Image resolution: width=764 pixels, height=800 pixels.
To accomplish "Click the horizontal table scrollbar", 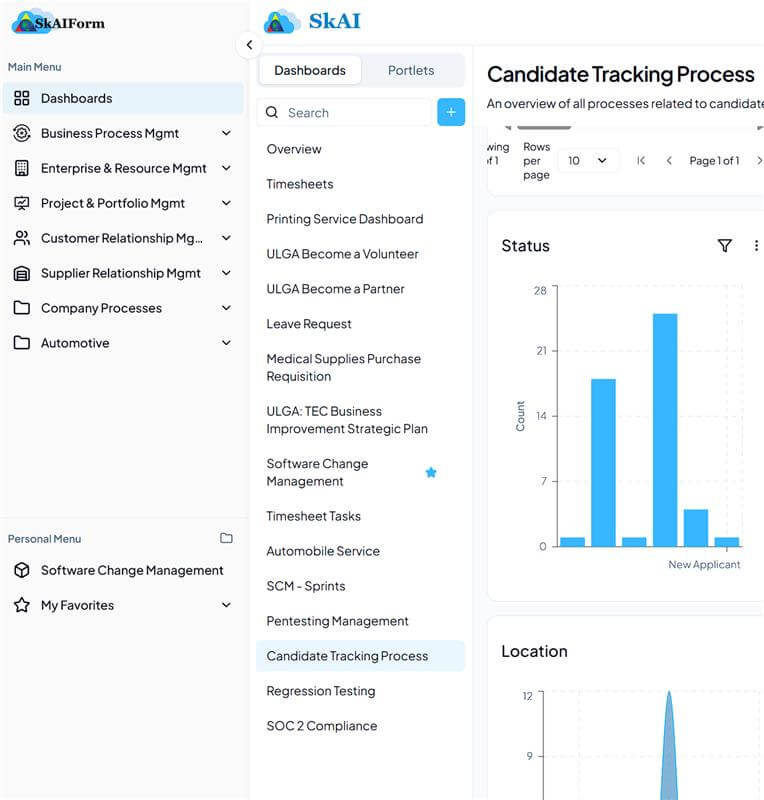I will 544,127.
